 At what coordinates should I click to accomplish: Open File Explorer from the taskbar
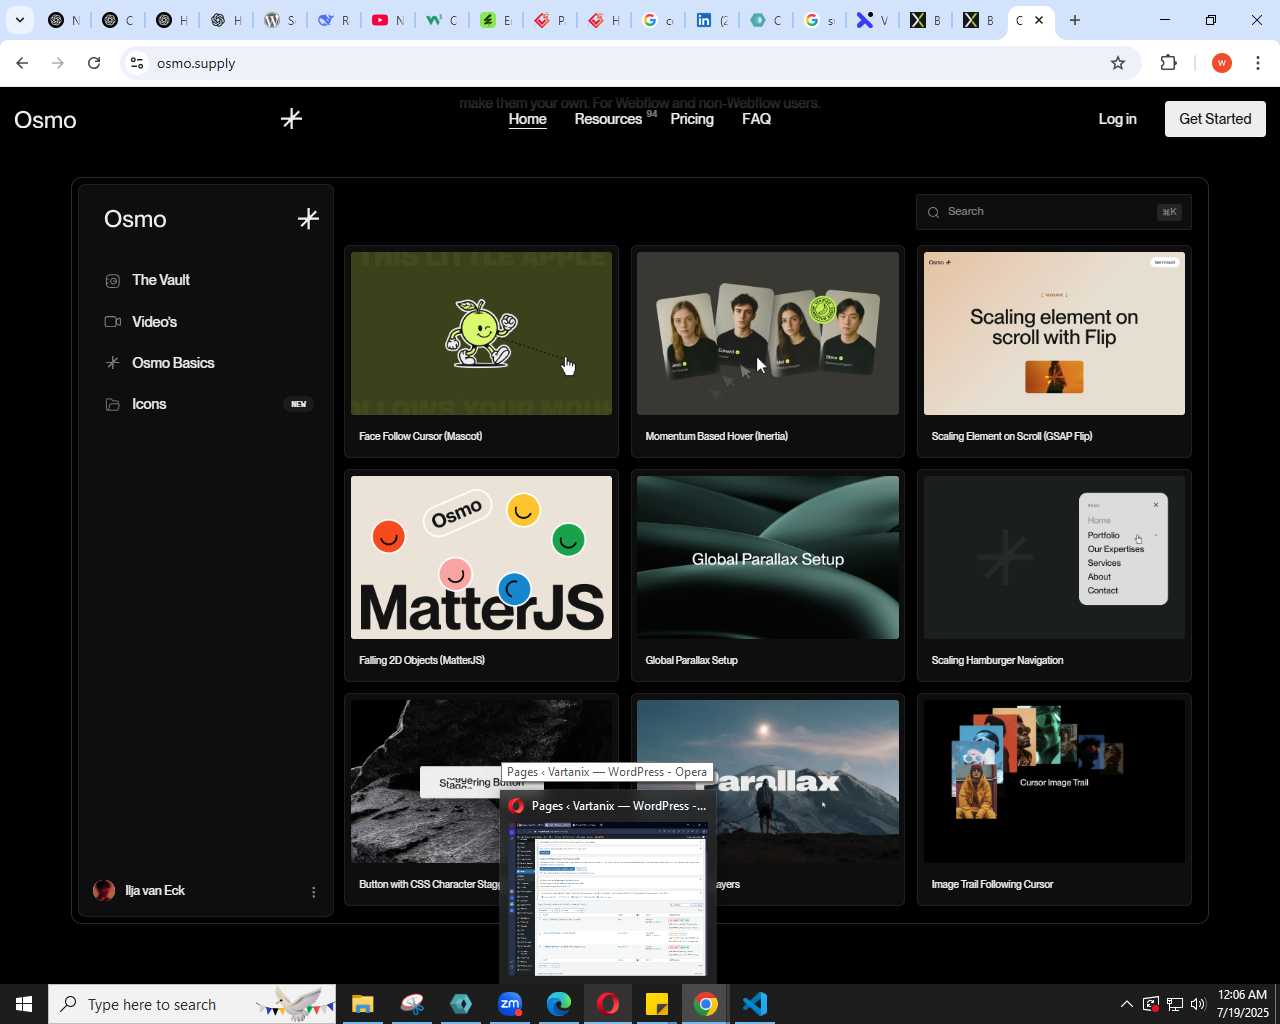362,1004
